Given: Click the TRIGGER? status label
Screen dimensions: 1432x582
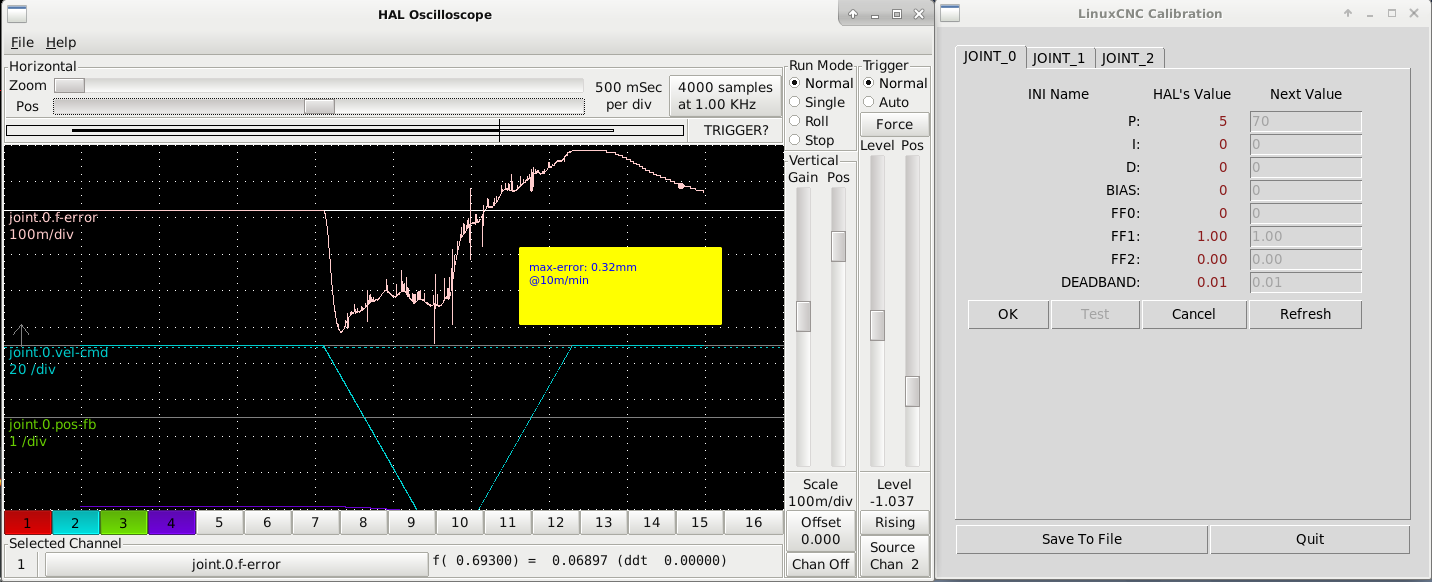Looking at the screenshot, I should [736, 130].
